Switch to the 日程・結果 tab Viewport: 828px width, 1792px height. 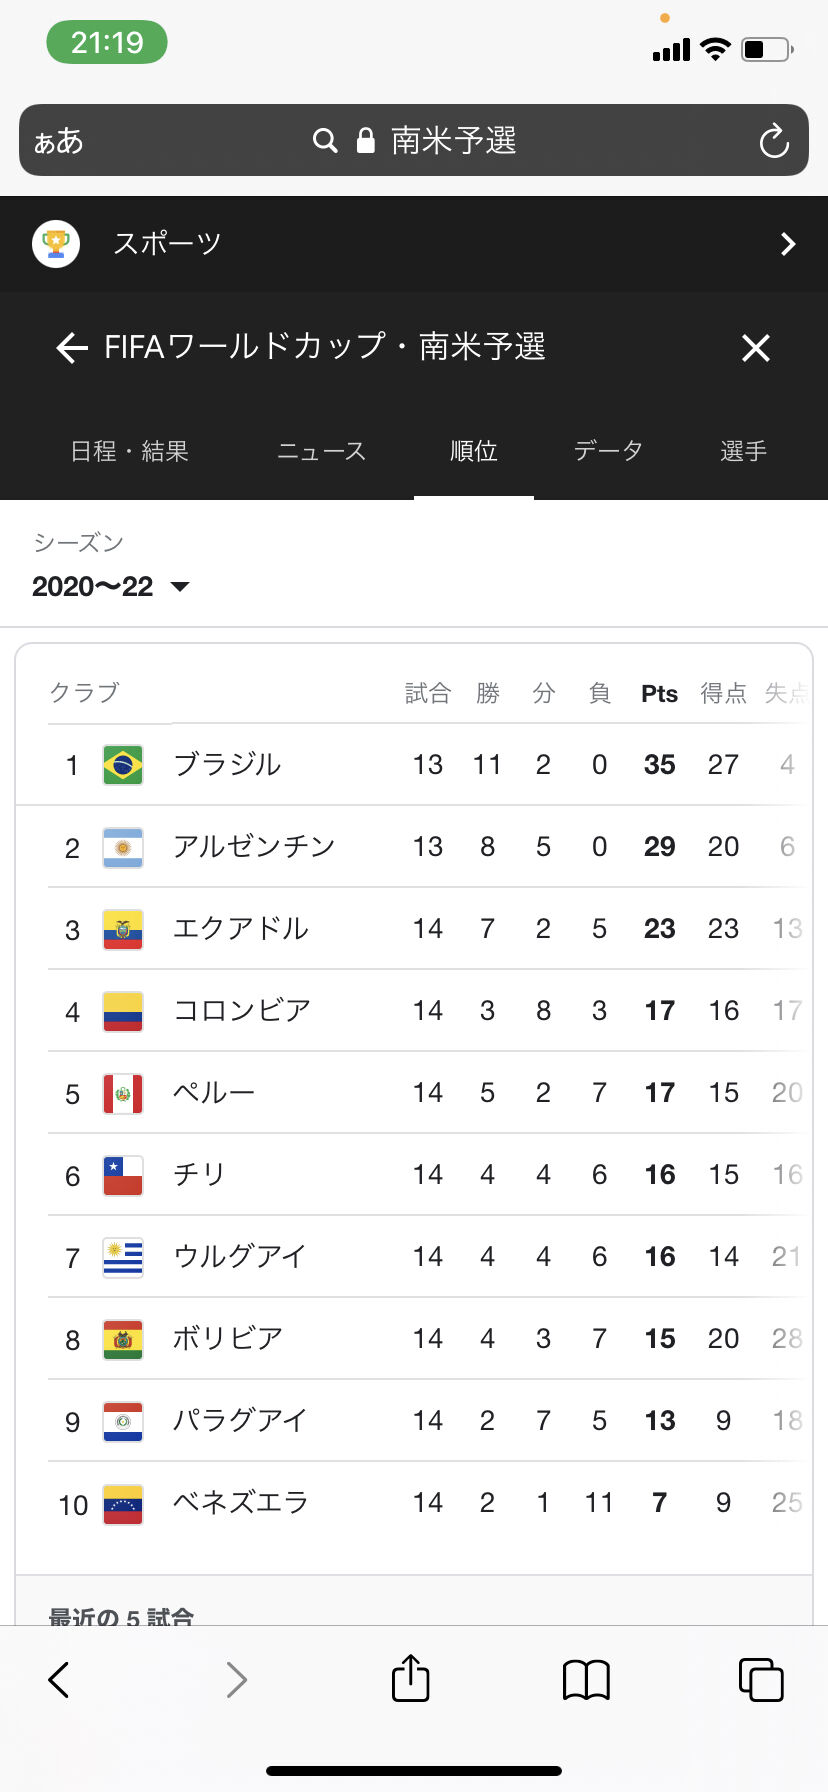[130, 451]
